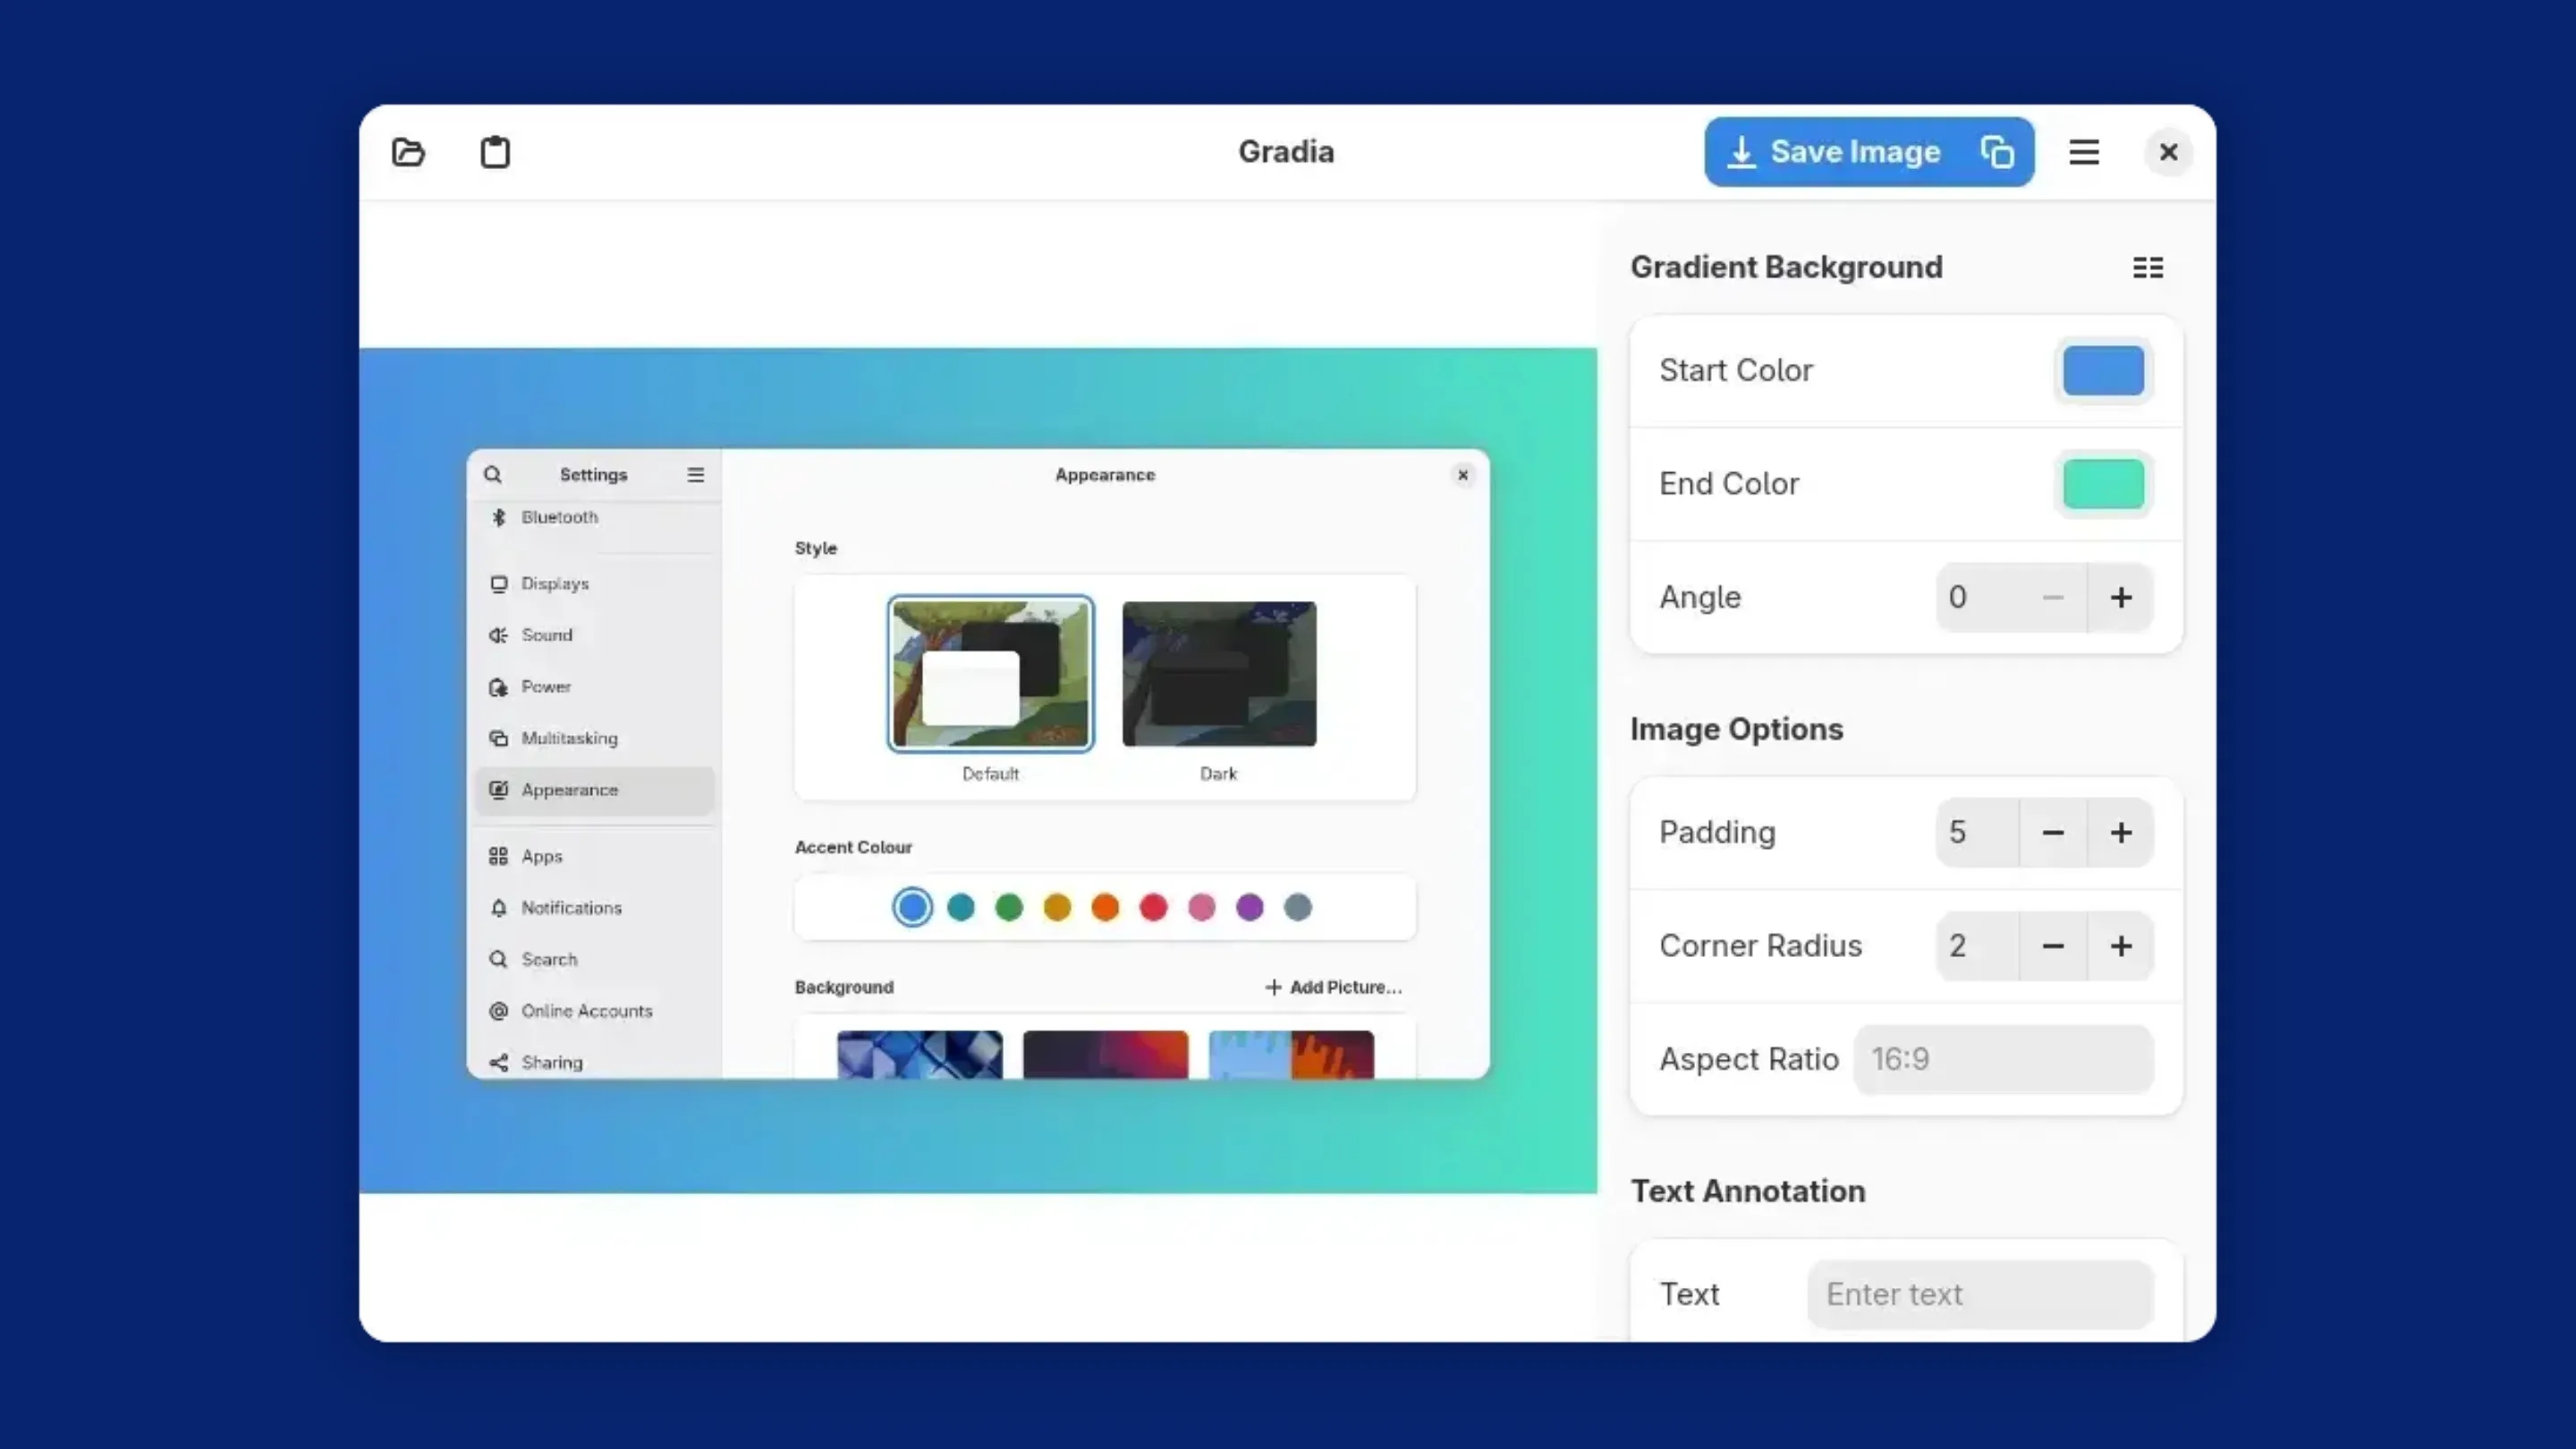Choose the dark purple-orange background wallpaper
This screenshot has width=2576, height=1449.
(x=1106, y=1055)
